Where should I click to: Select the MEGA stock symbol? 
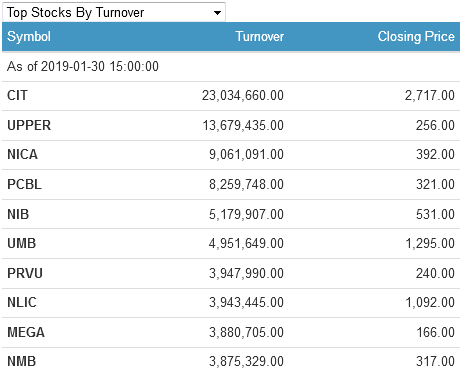pyautogui.click(x=26, y=332)
